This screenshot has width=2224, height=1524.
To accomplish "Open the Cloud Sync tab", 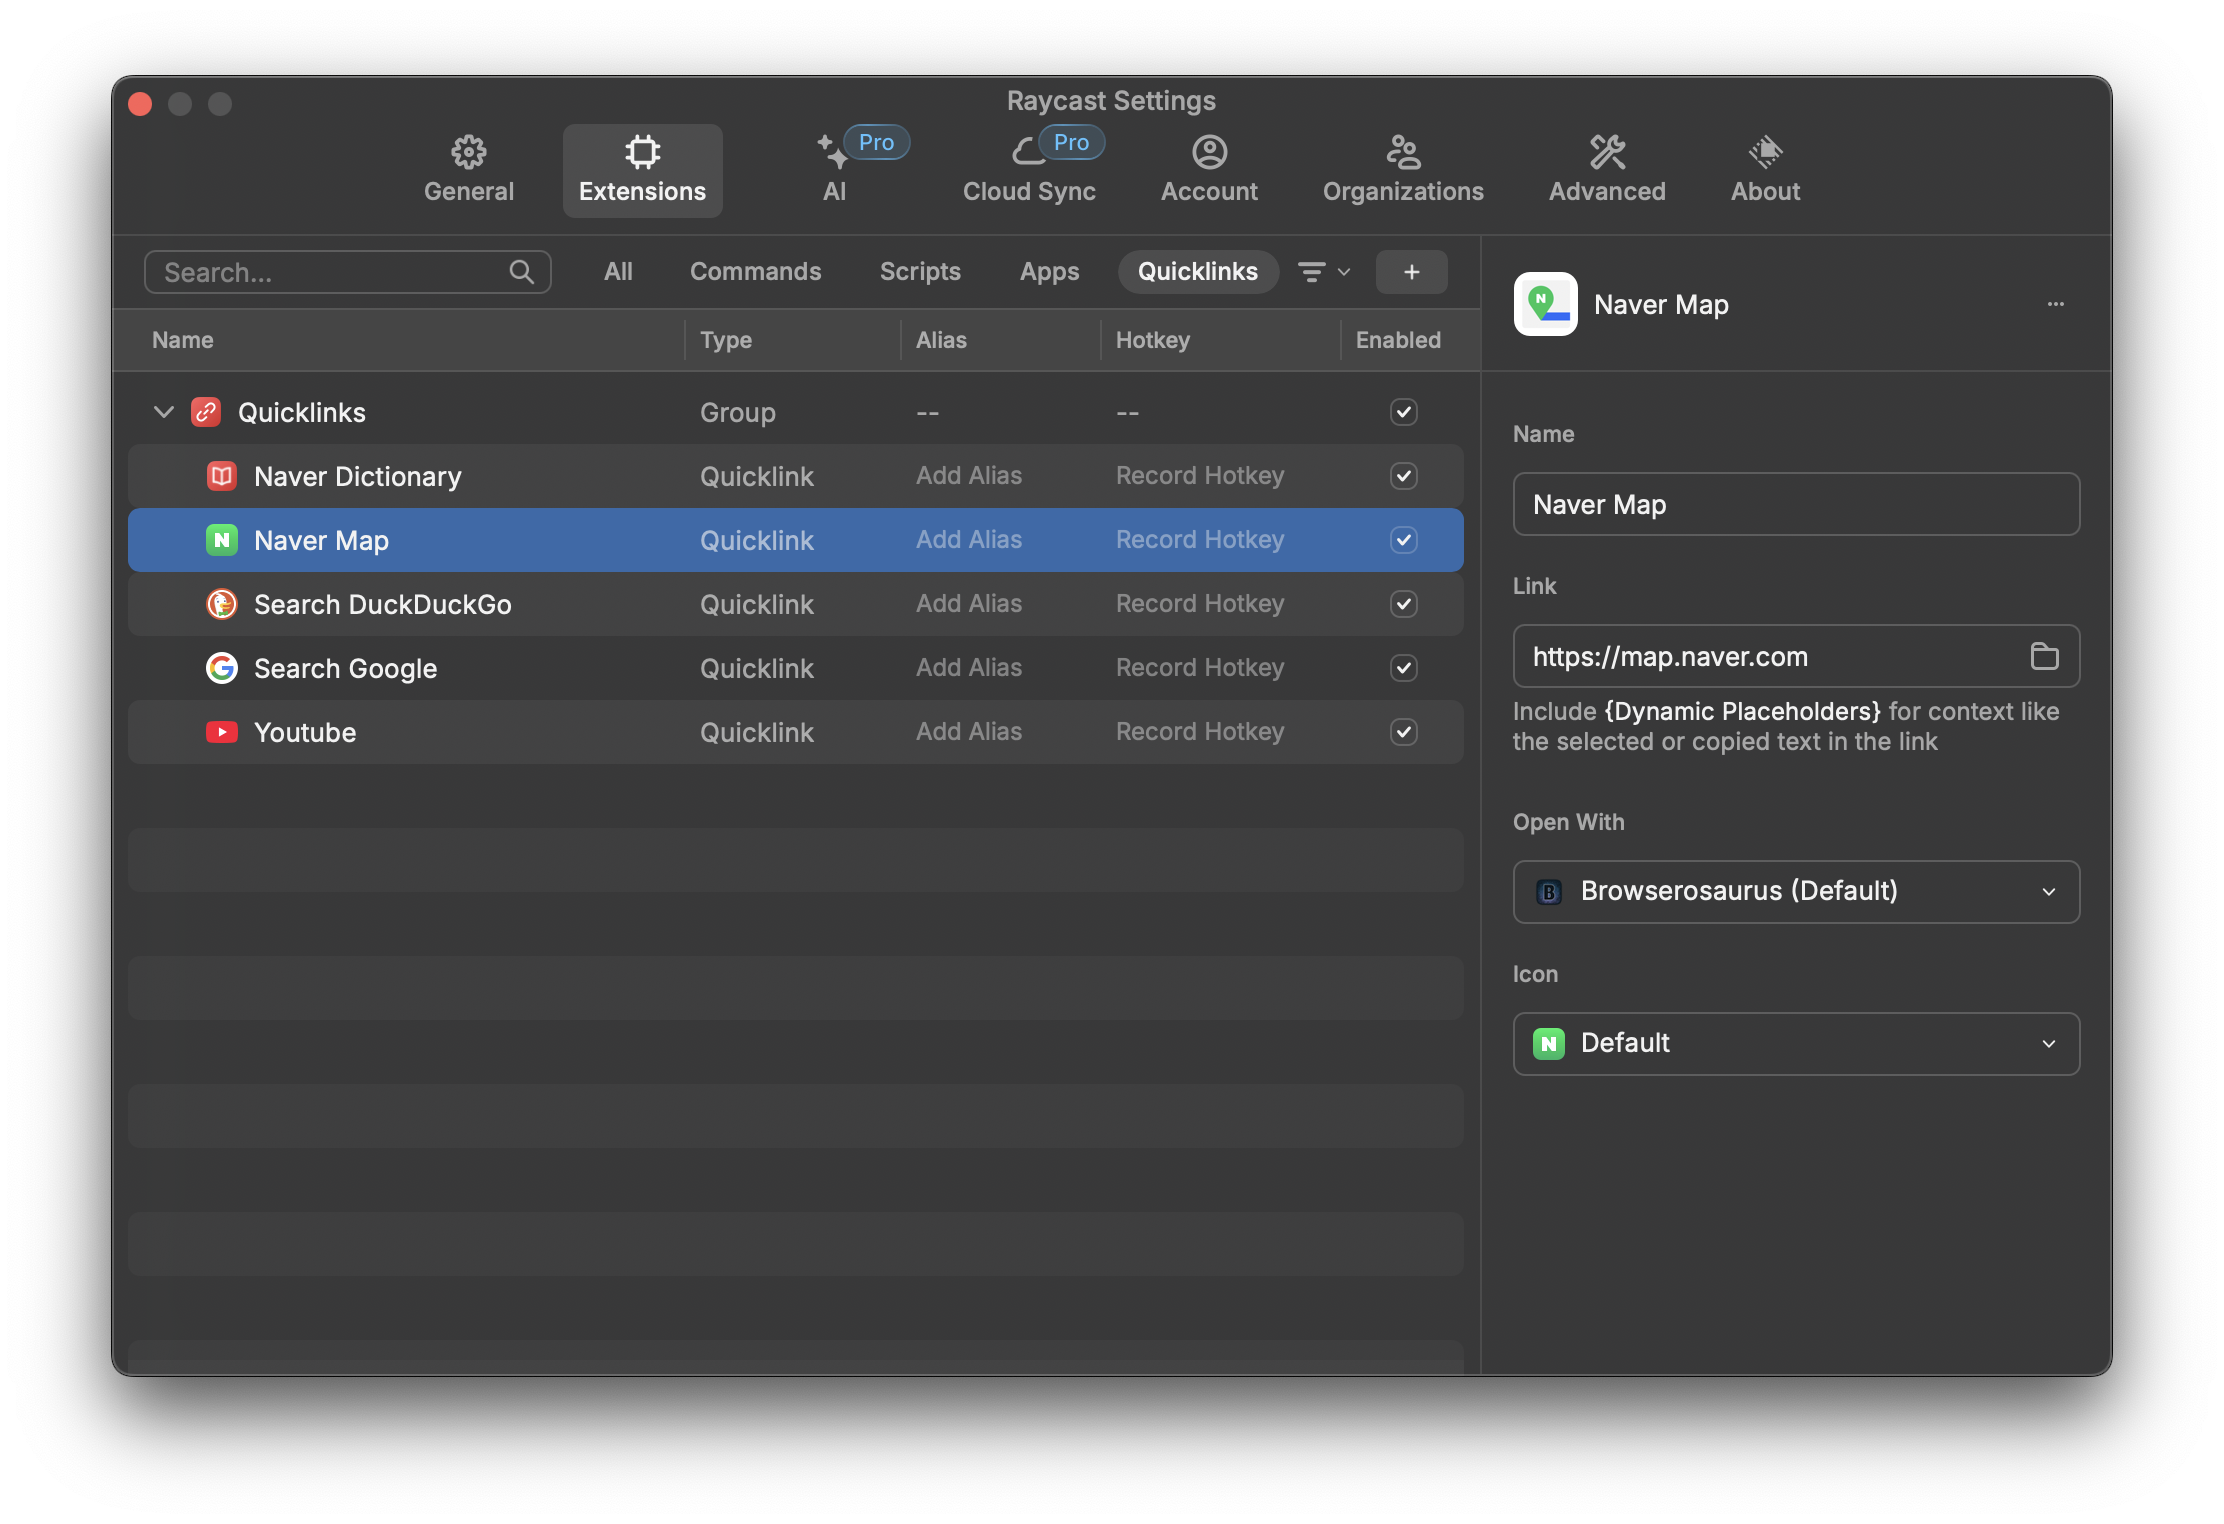I will pyautogui.click(x=1029, y=170).
